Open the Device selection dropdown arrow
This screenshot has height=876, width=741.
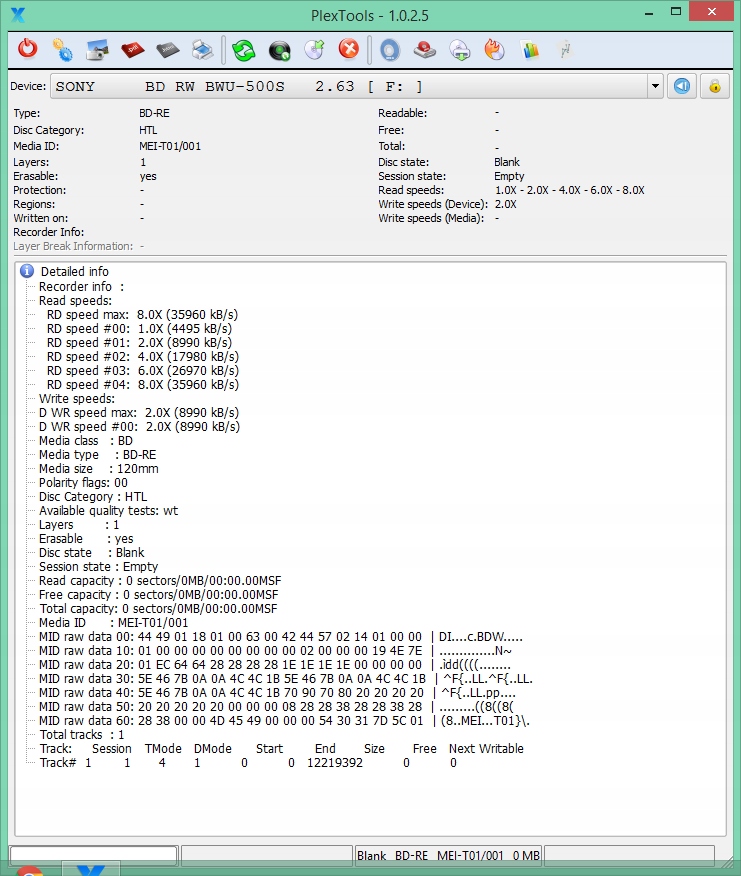click(x=655, y=86)
